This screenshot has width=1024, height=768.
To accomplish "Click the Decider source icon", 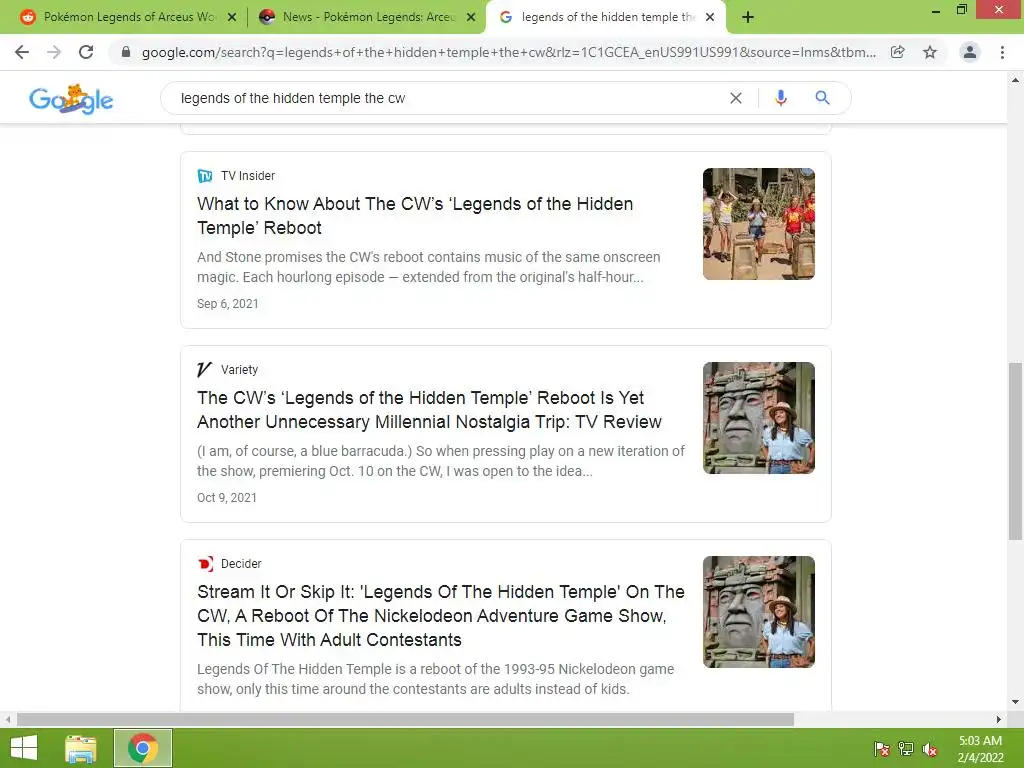I will click(205, 564).
